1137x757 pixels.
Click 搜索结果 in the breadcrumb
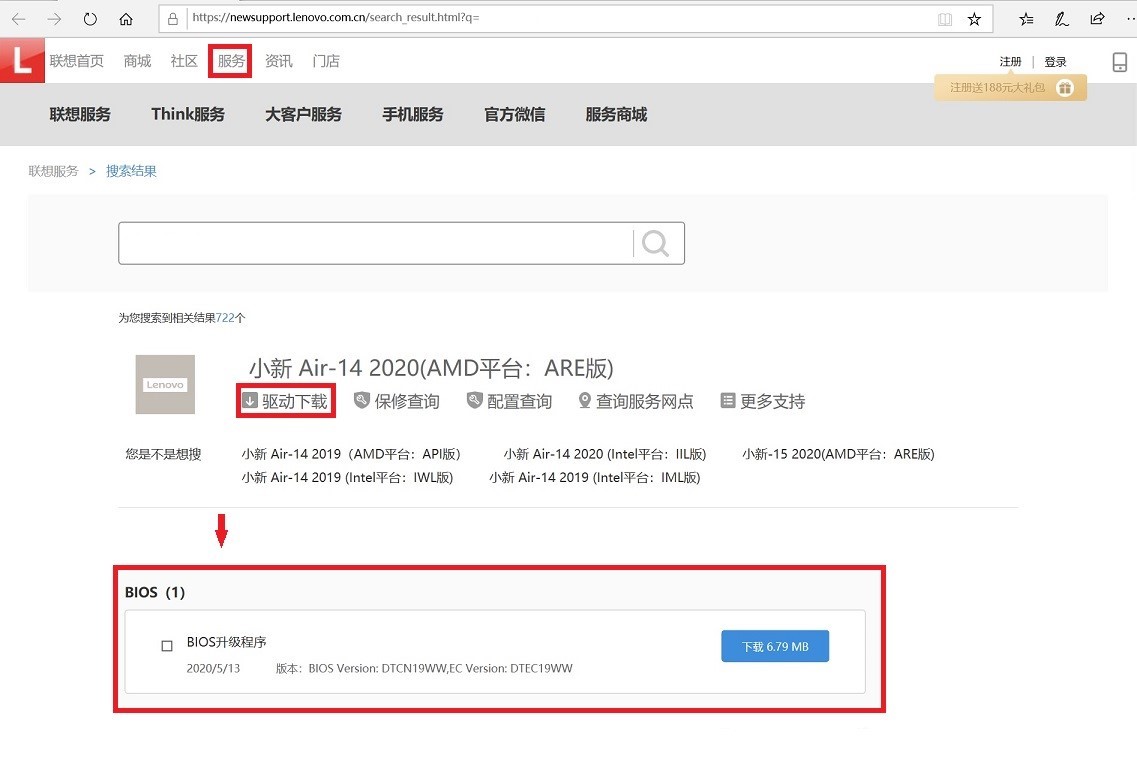pos(131,171)
